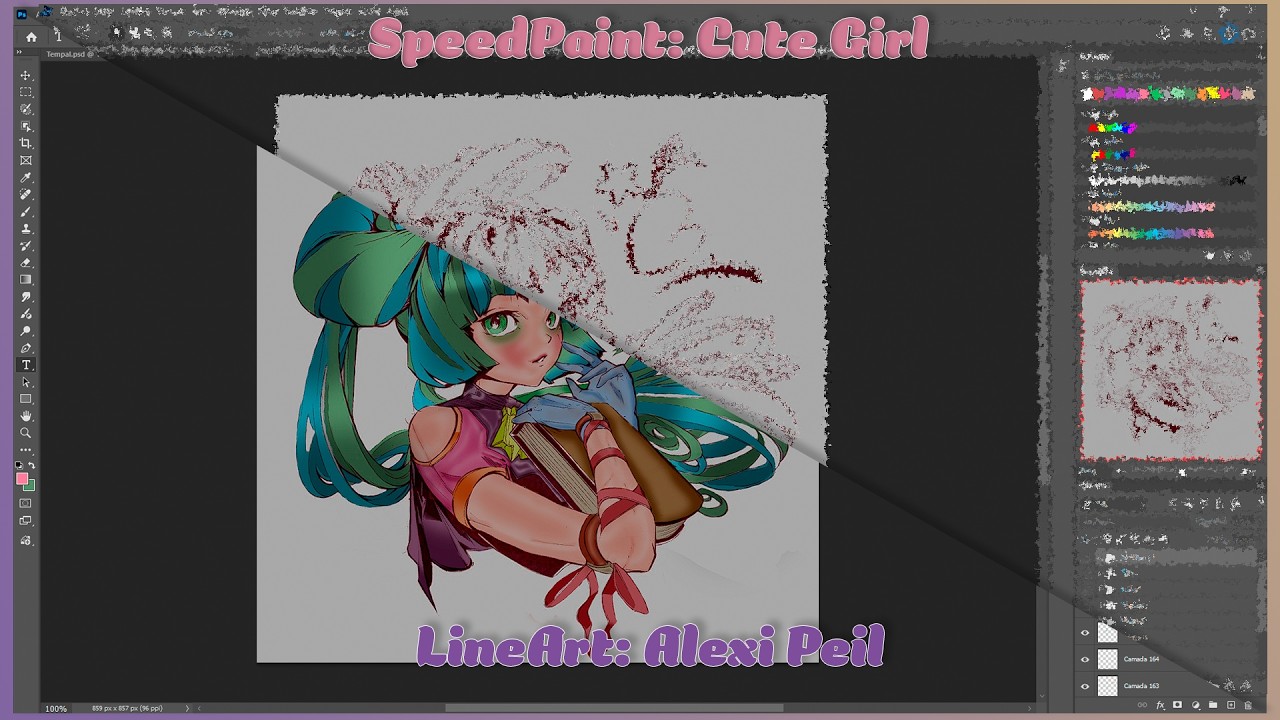Select the Clone Stamp tool
1280x720 pixels.
coord(26,228)
